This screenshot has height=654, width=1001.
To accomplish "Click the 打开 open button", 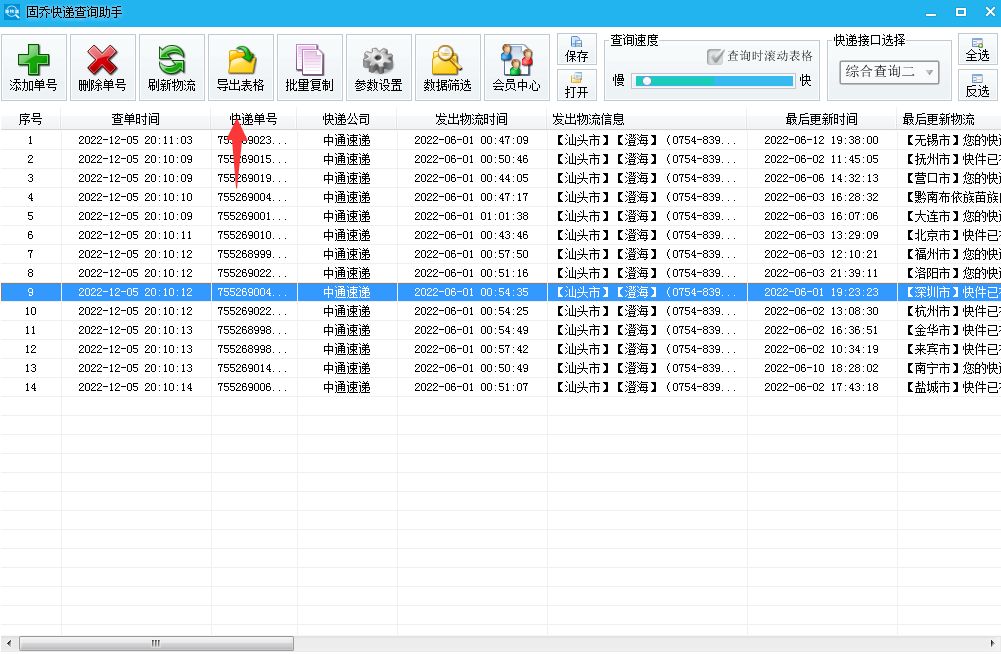I will pos(576,85).
